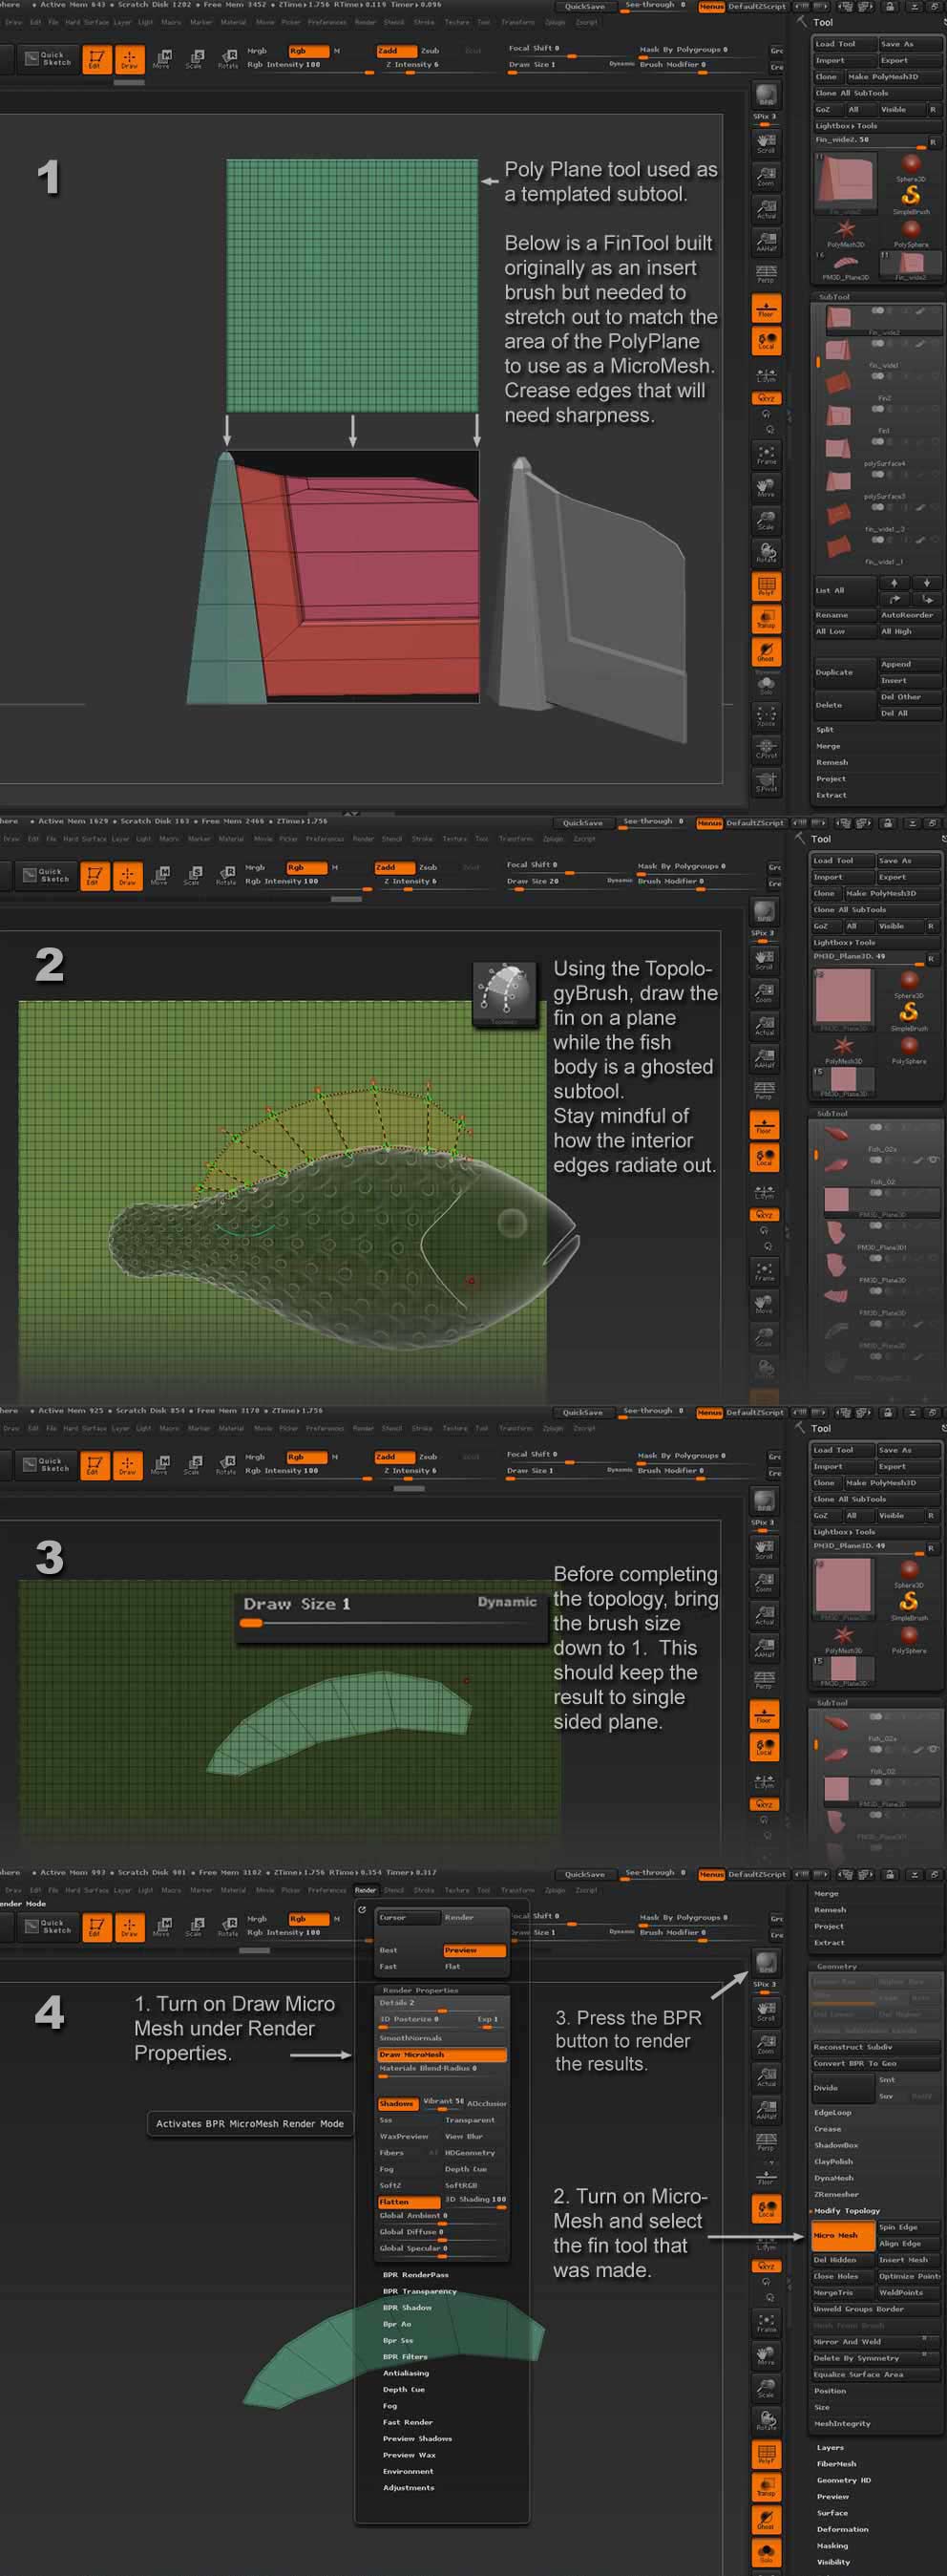Click Convert BPR To Geo button

(855, 2063)
